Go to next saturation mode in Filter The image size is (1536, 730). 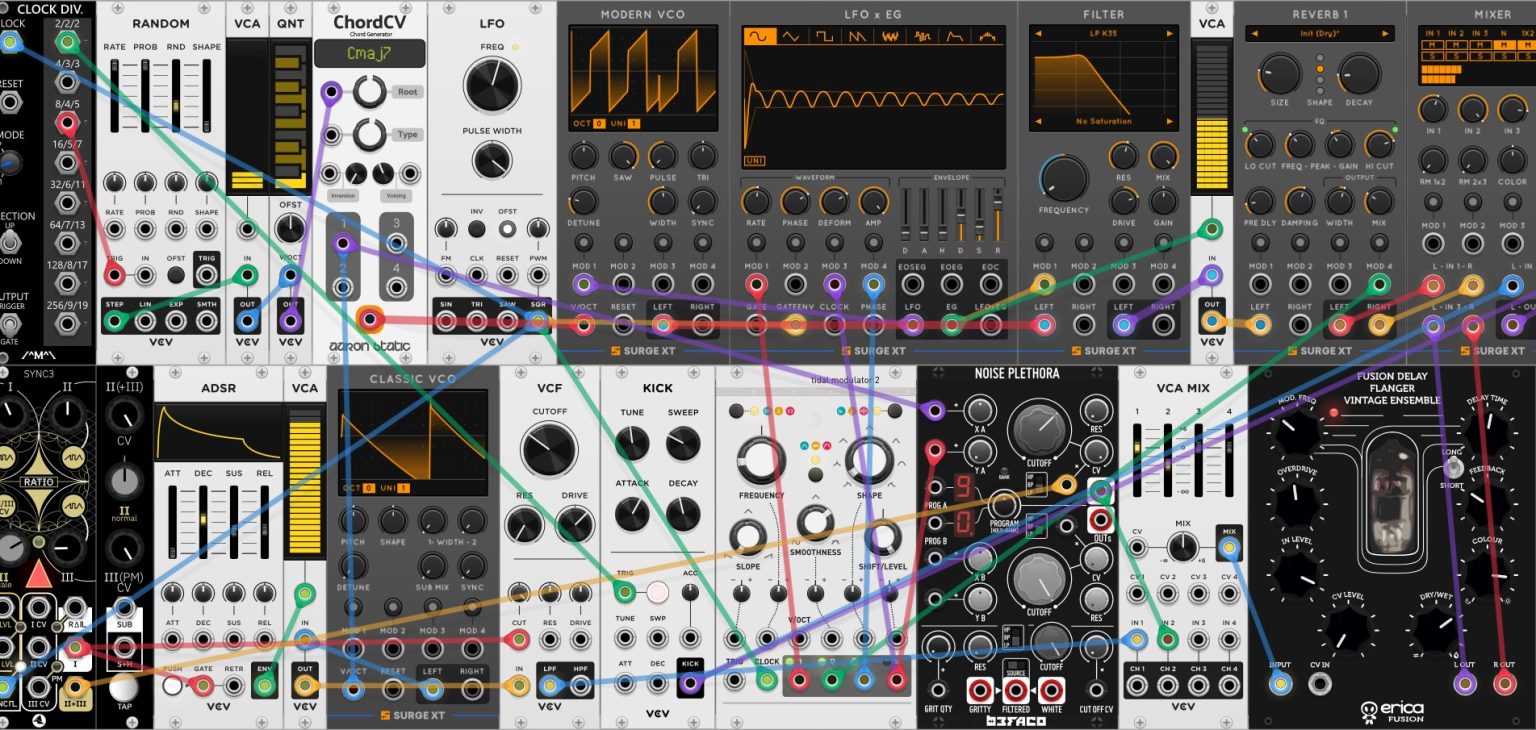[x=1169, y=121]
